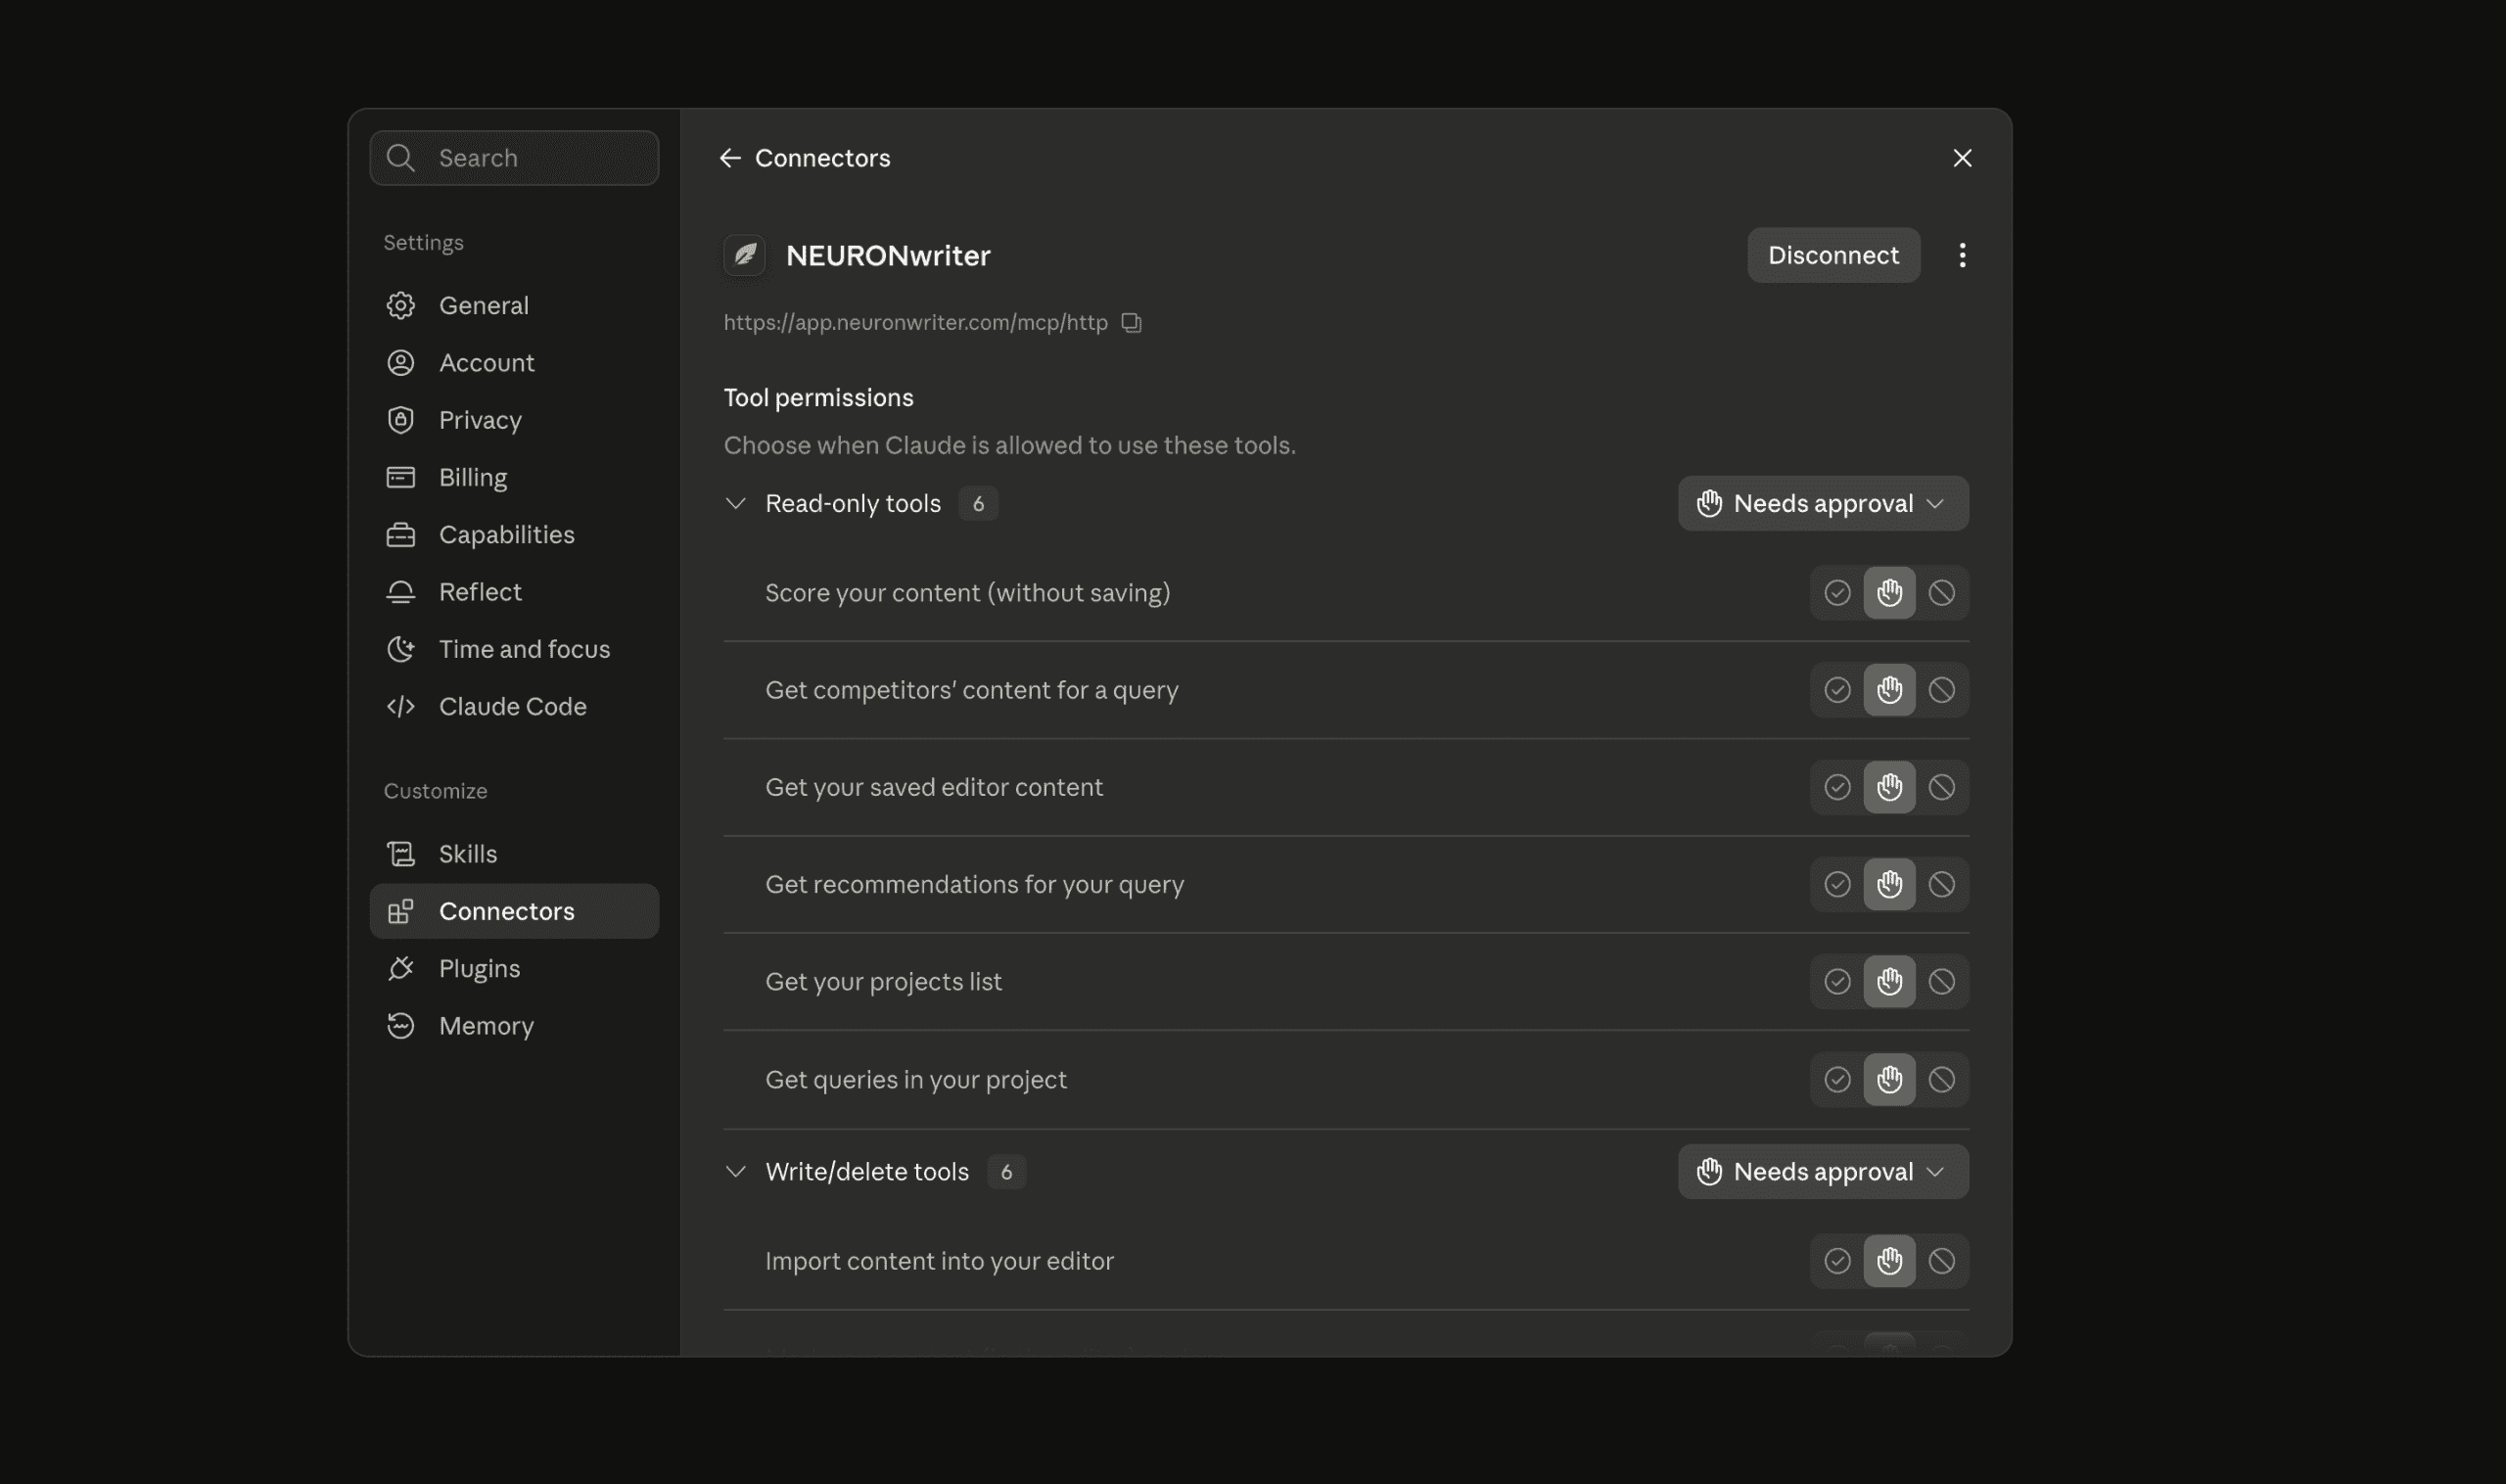Focus the Search settings field
The width and height of the screenshot is (2506, 1484).
[514, 158]
